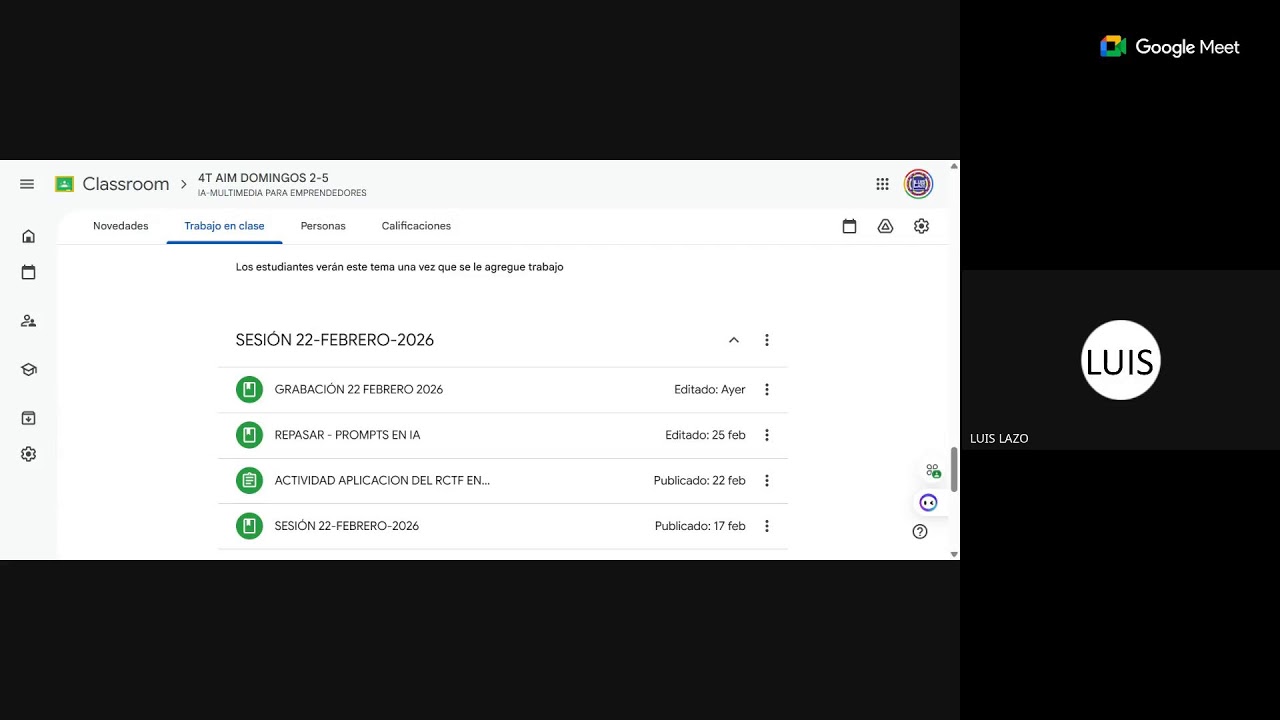Open the Calificaciones tab
1280x720 pixels.
(x=416, y=226)
